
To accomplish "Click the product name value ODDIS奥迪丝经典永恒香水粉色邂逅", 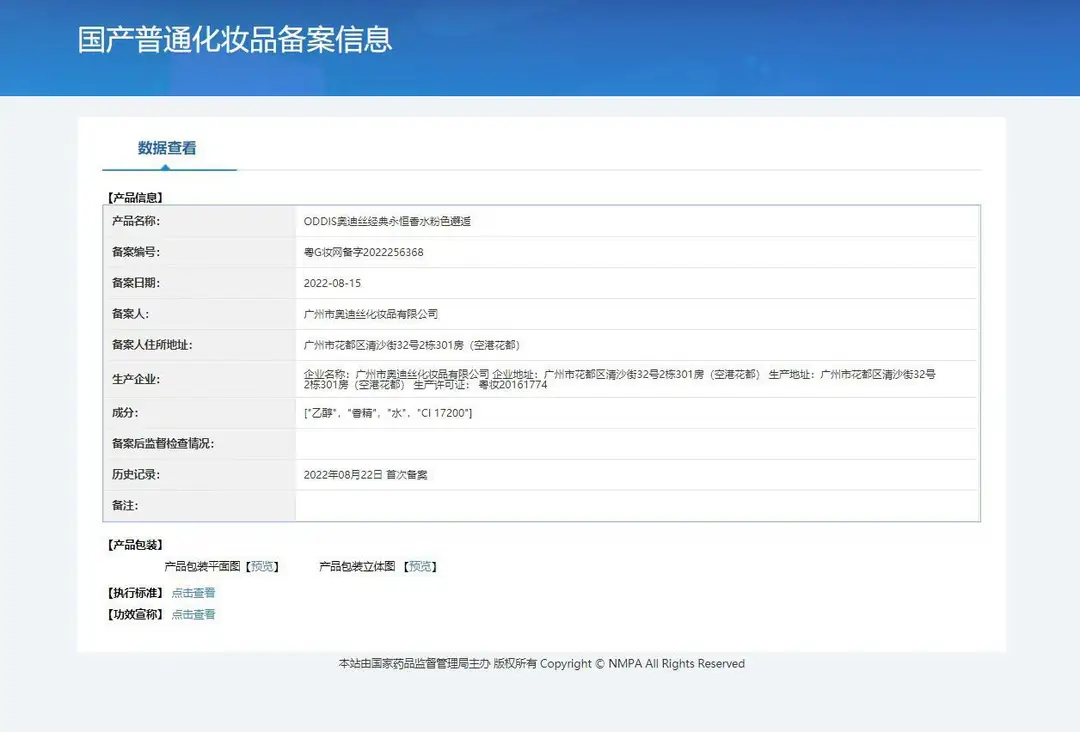I will click(387, 221).
